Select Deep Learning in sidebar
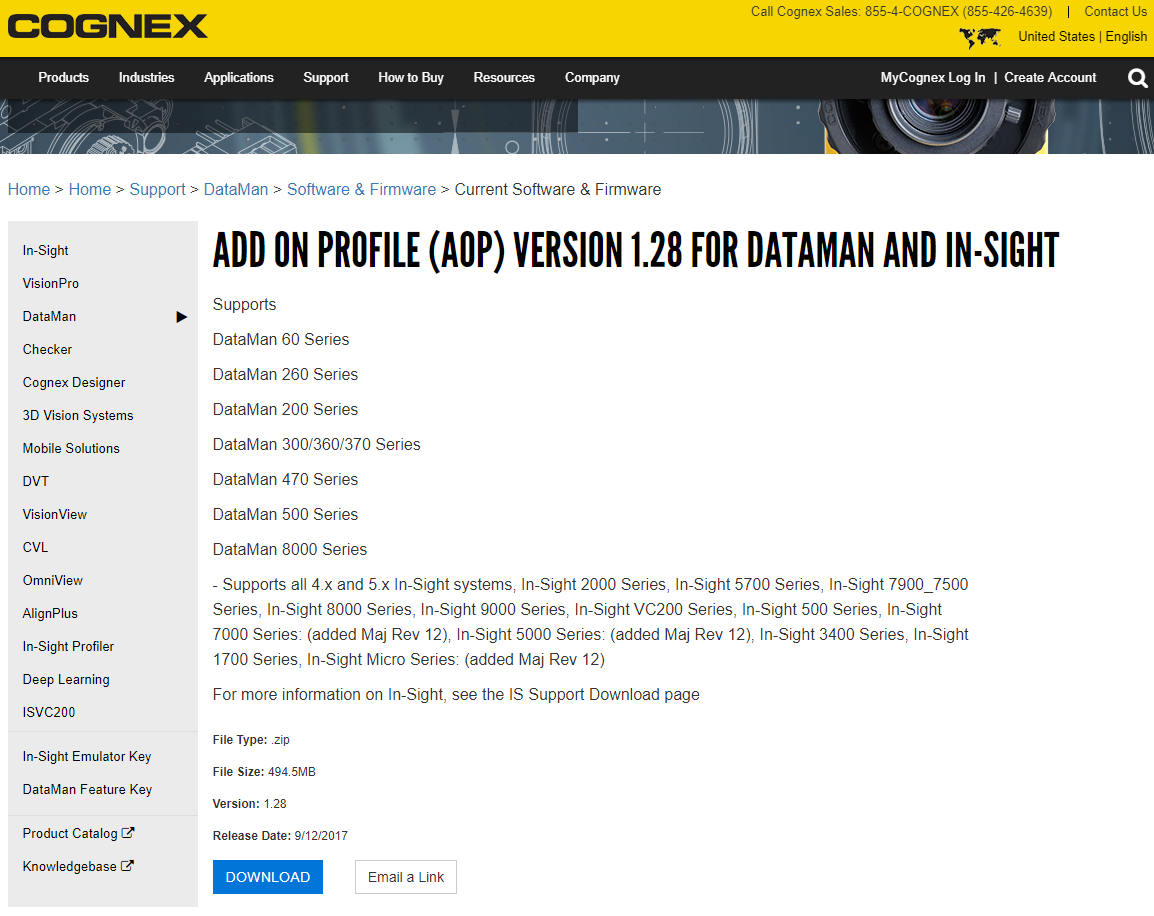 coord(66,679)
